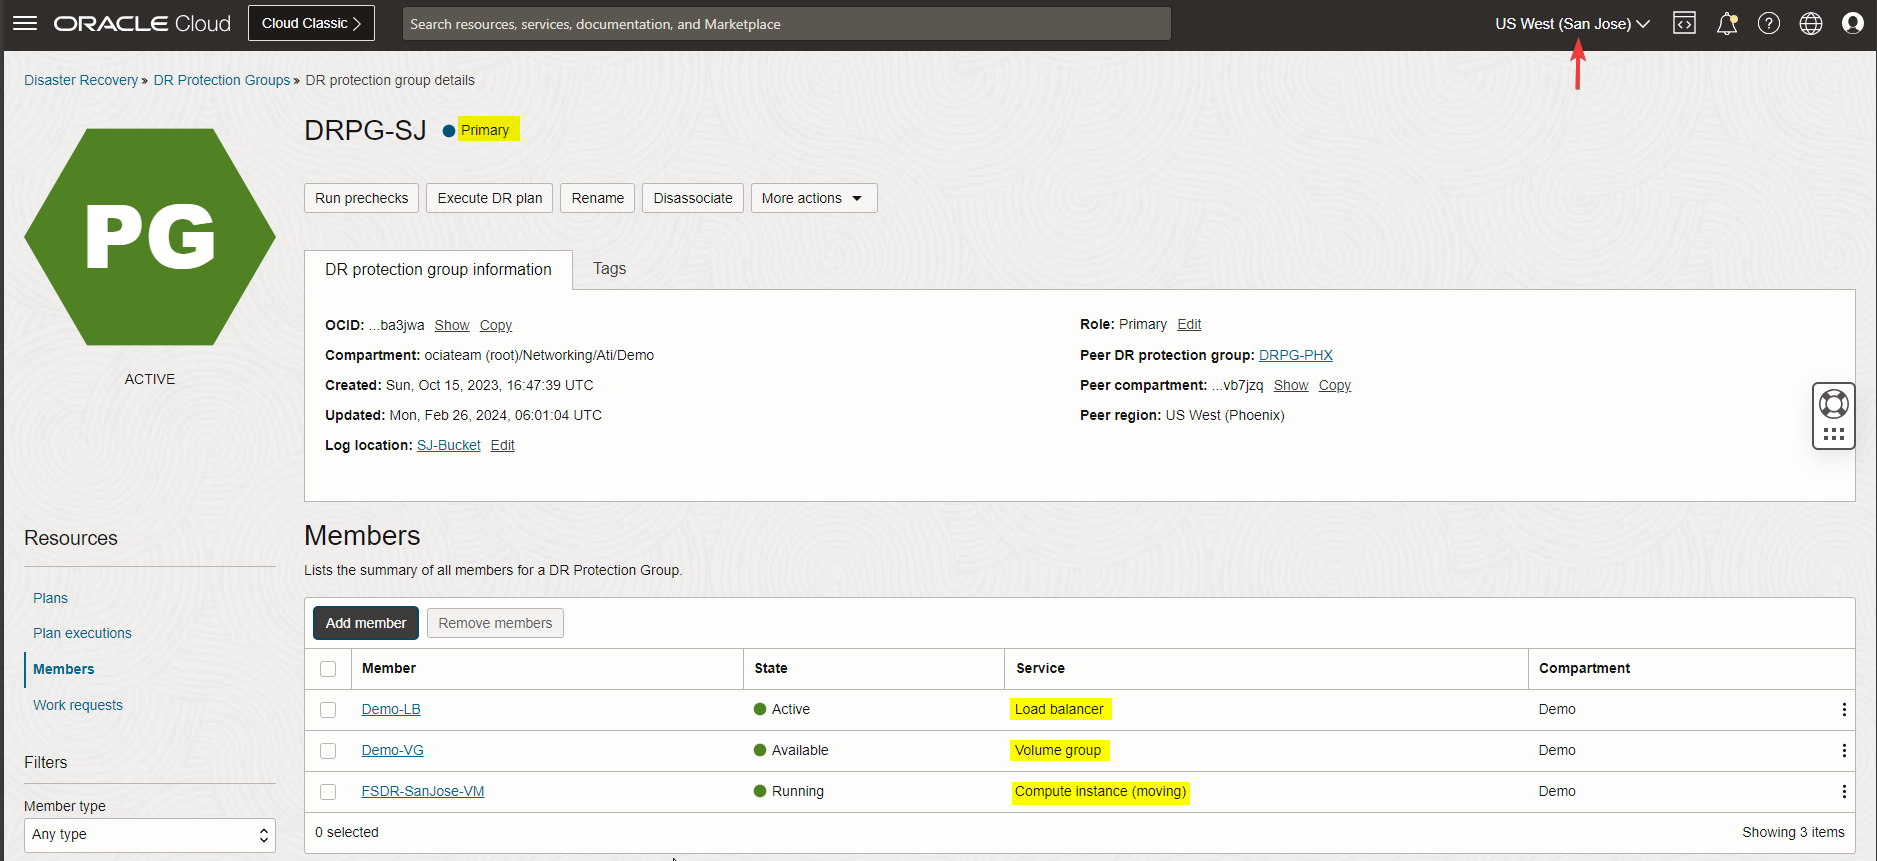The image size is (1877, 861).
Task: Toggle the select-all members checkbox
Action: click(x=328, y=669)
